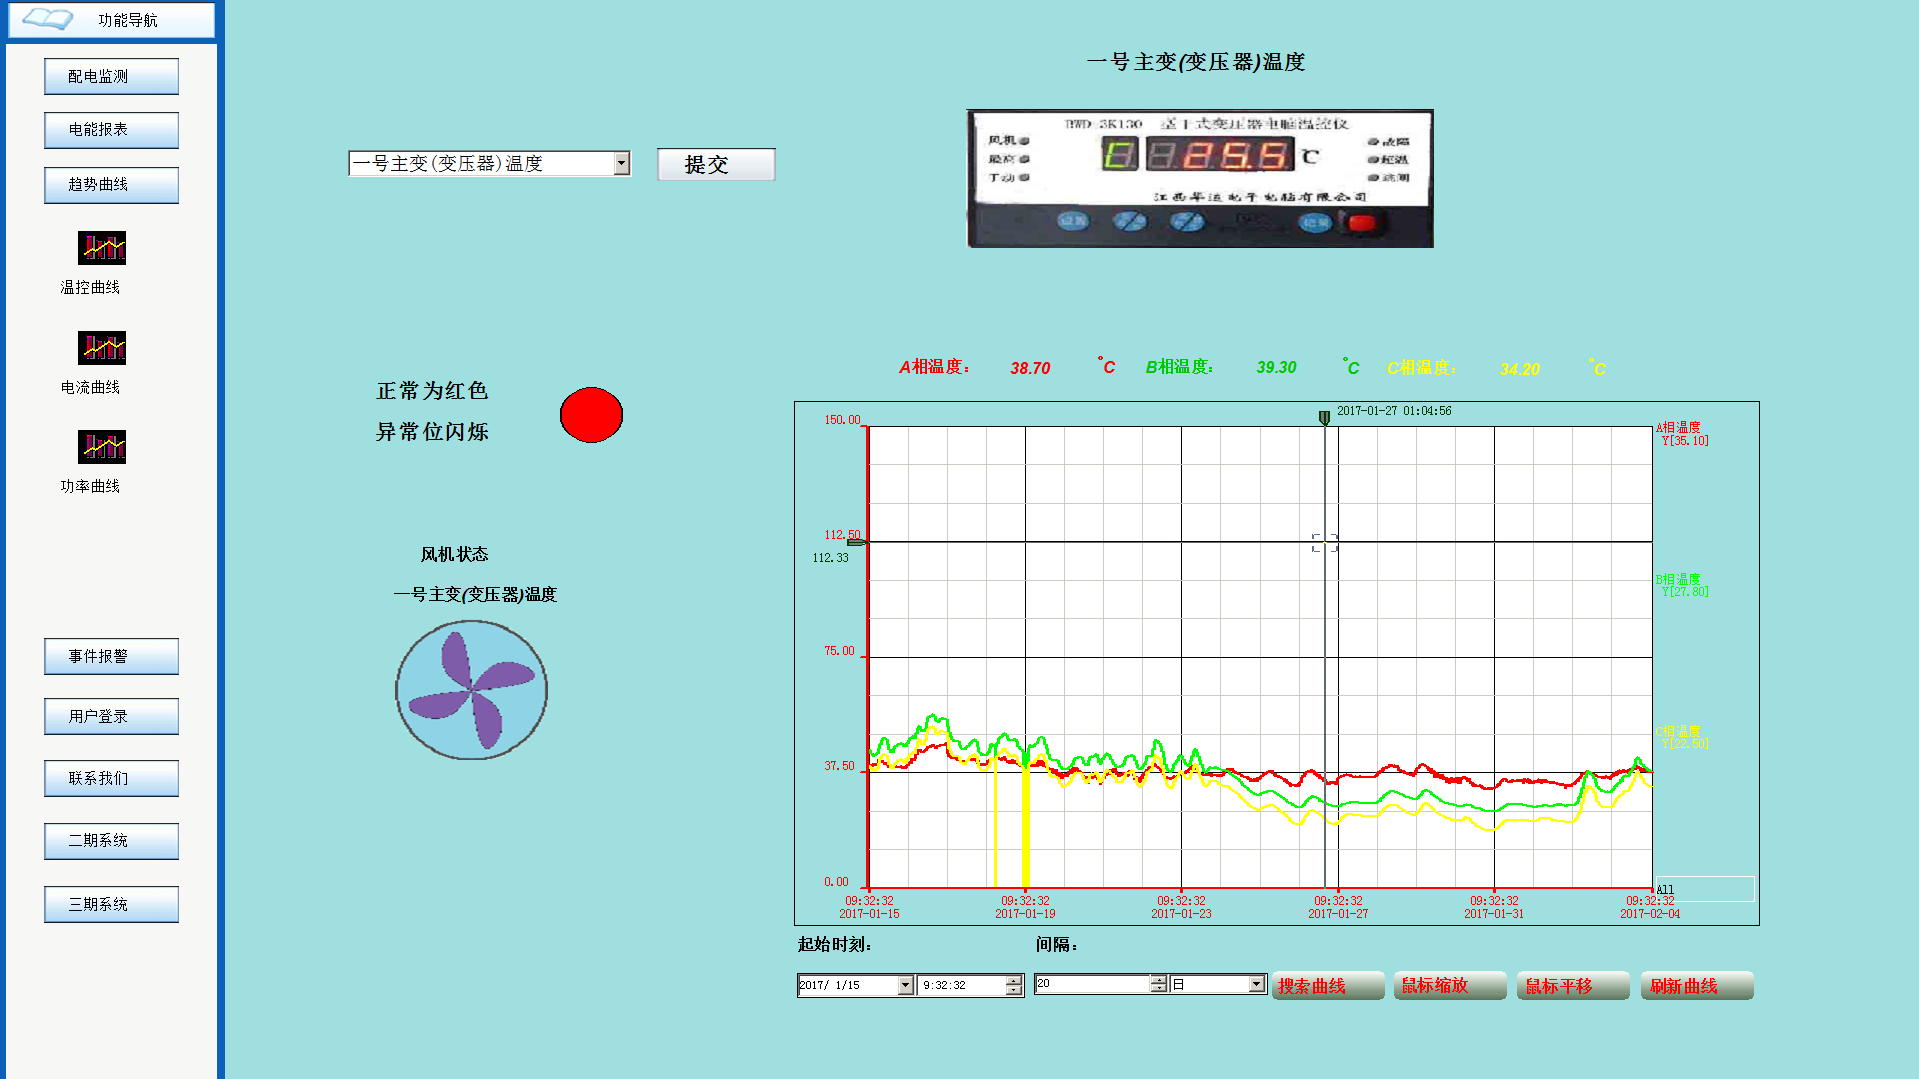Click the red status indicator circle
This screenshot has height=1079, width=1919.
coord(591,415)
